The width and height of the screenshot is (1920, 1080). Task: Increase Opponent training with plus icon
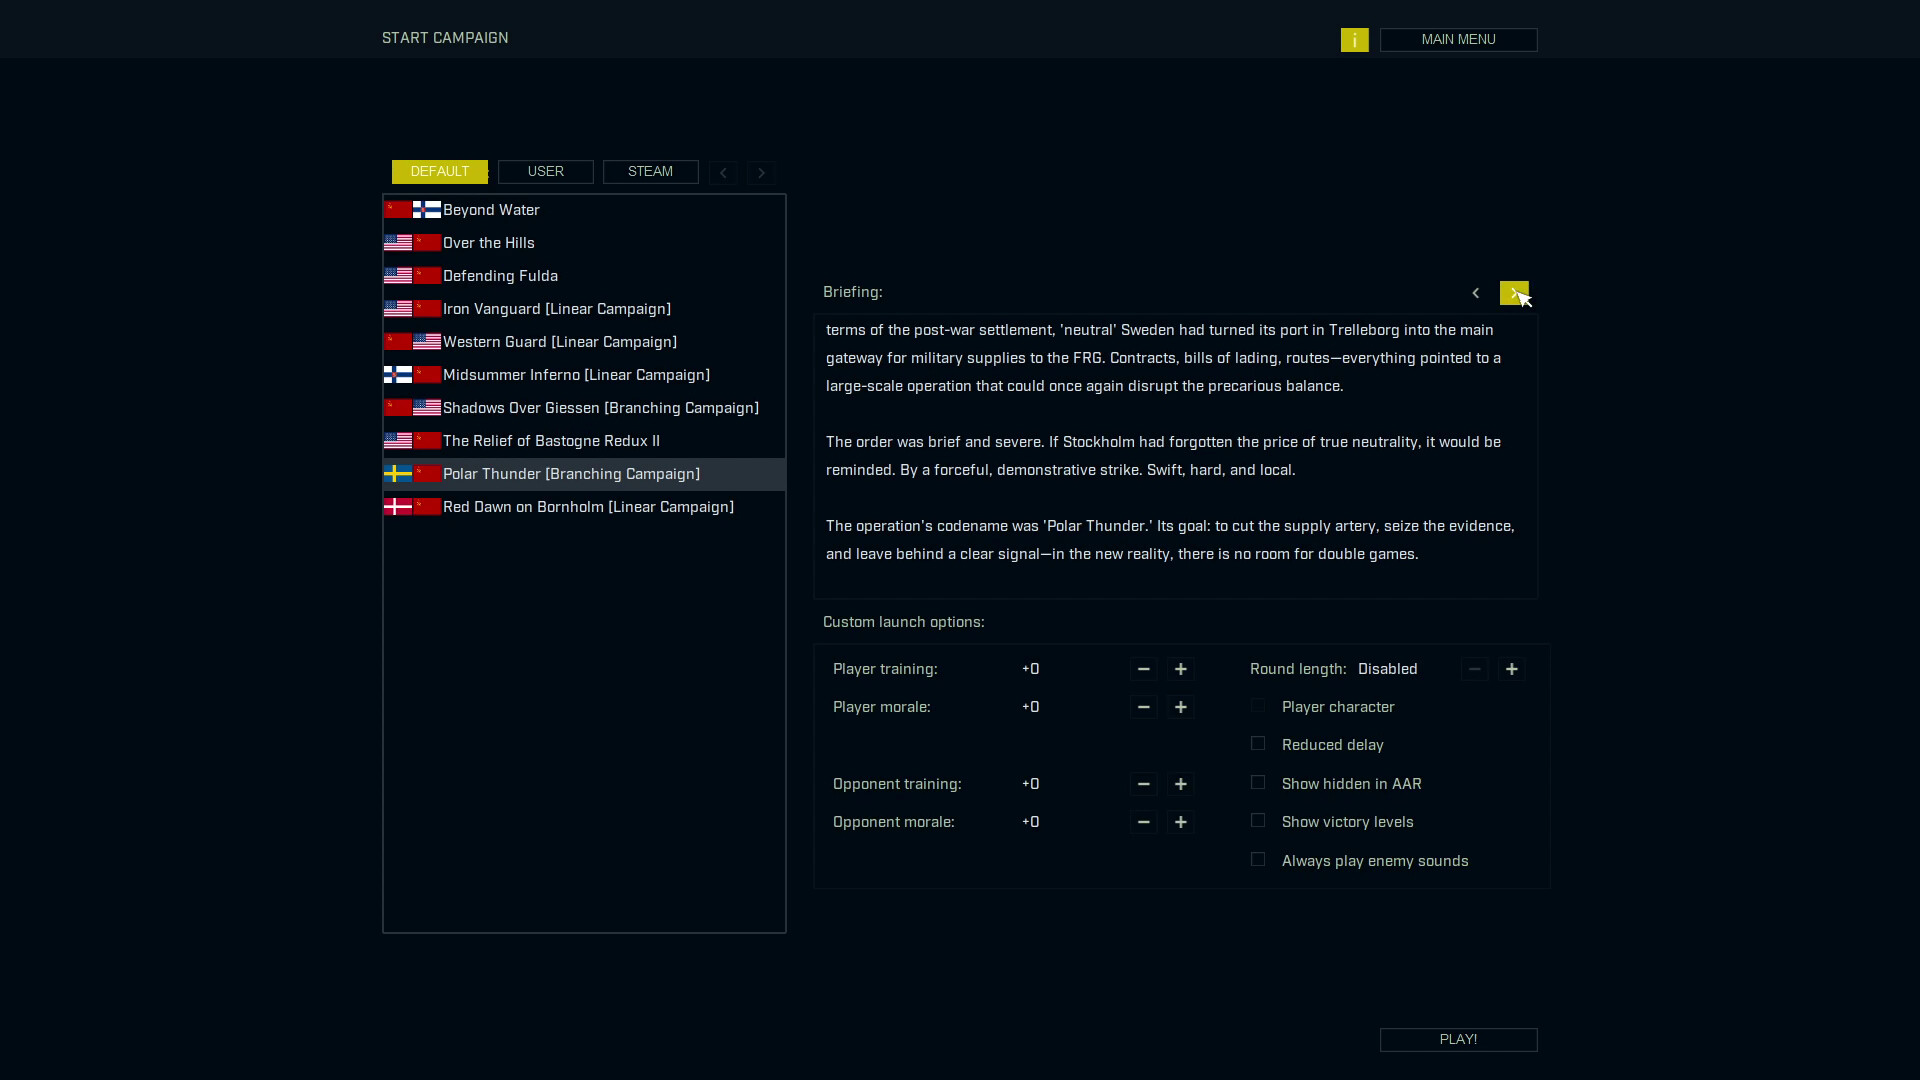click(x=1180, y=784)
